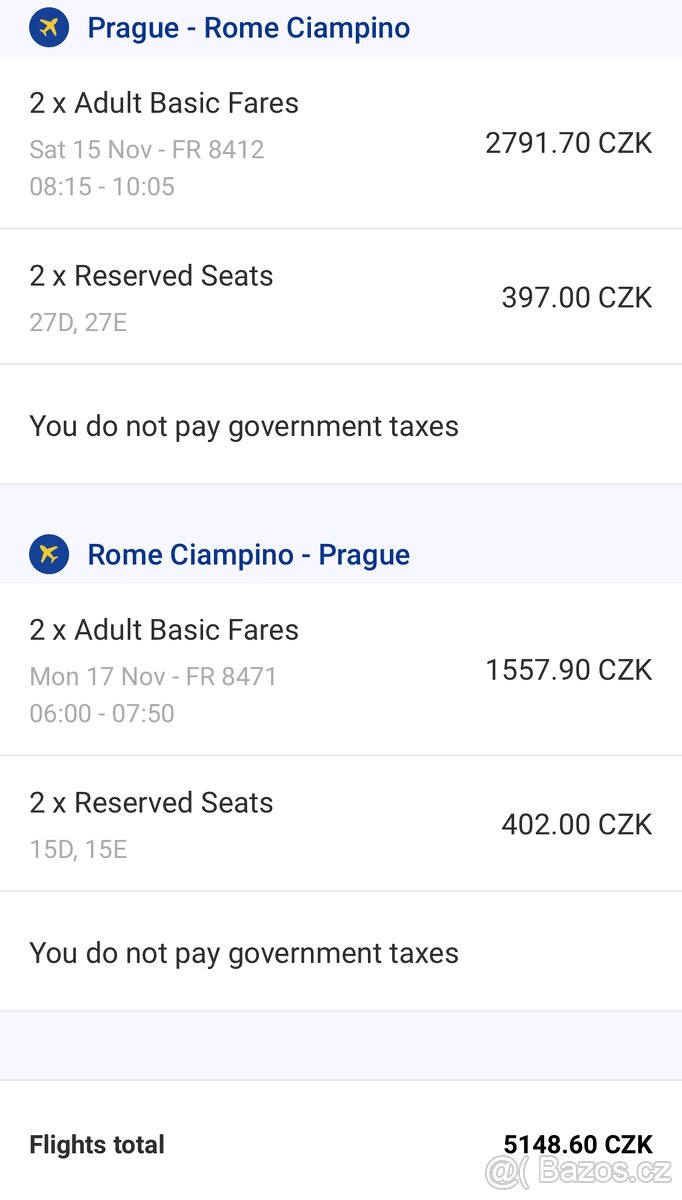Click the 2791.70 CZK fare price
The image size is (682, 1200).
pos(568,143)
